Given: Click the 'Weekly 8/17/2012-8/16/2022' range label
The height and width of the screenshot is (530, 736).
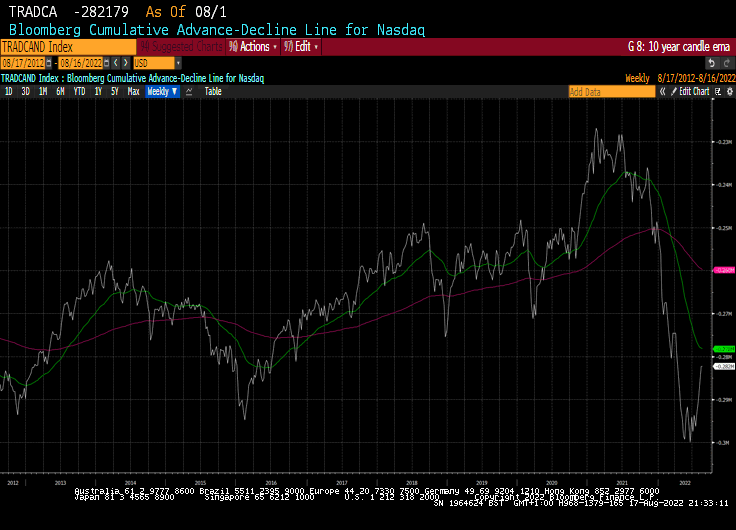Looking at the screenshot, I should (x=680, y=78).
